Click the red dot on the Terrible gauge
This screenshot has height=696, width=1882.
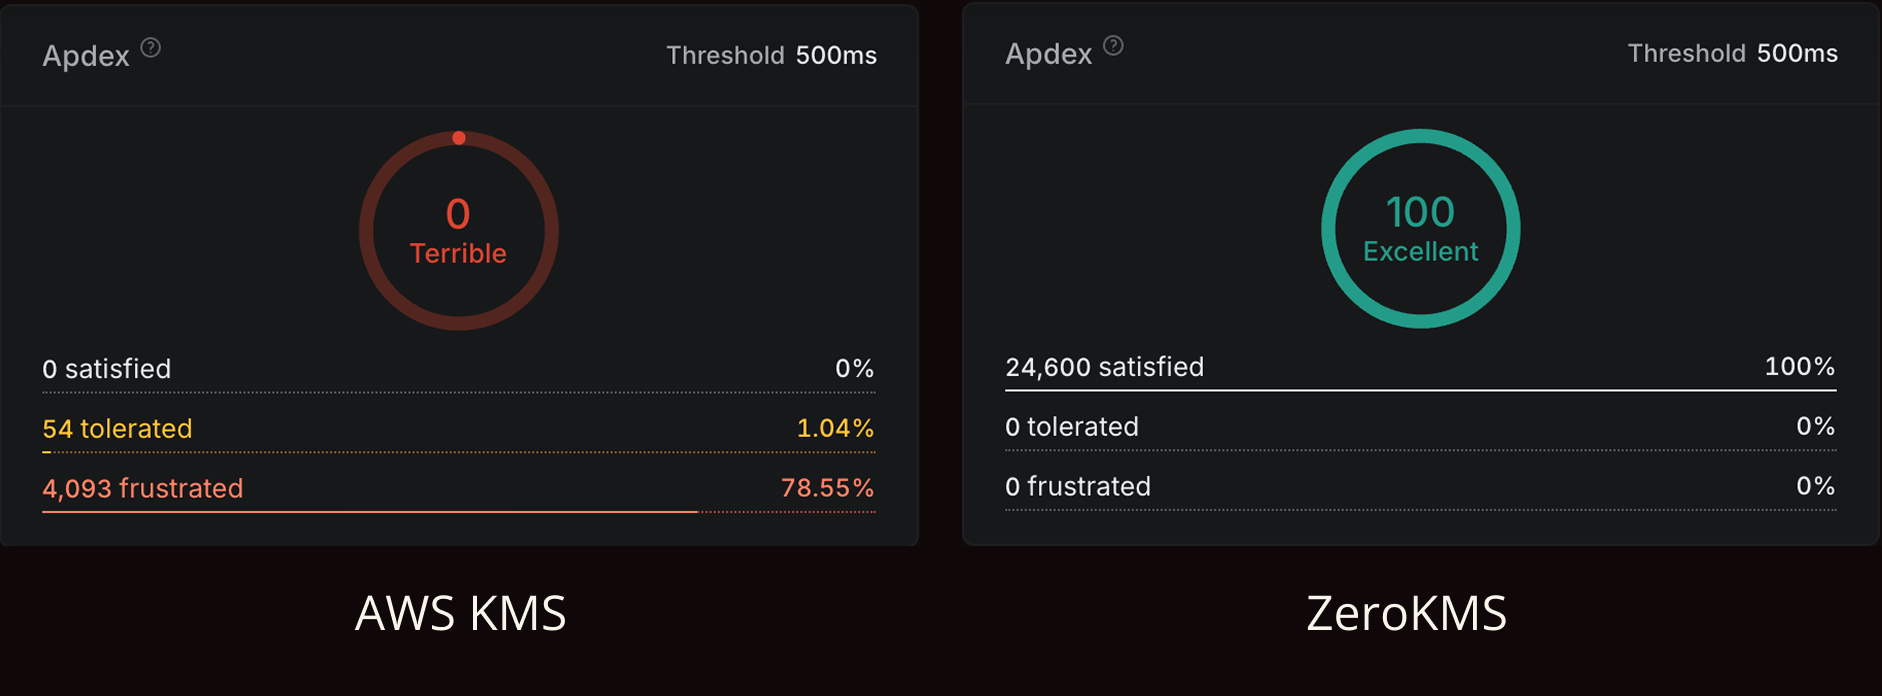click(459, 138)
